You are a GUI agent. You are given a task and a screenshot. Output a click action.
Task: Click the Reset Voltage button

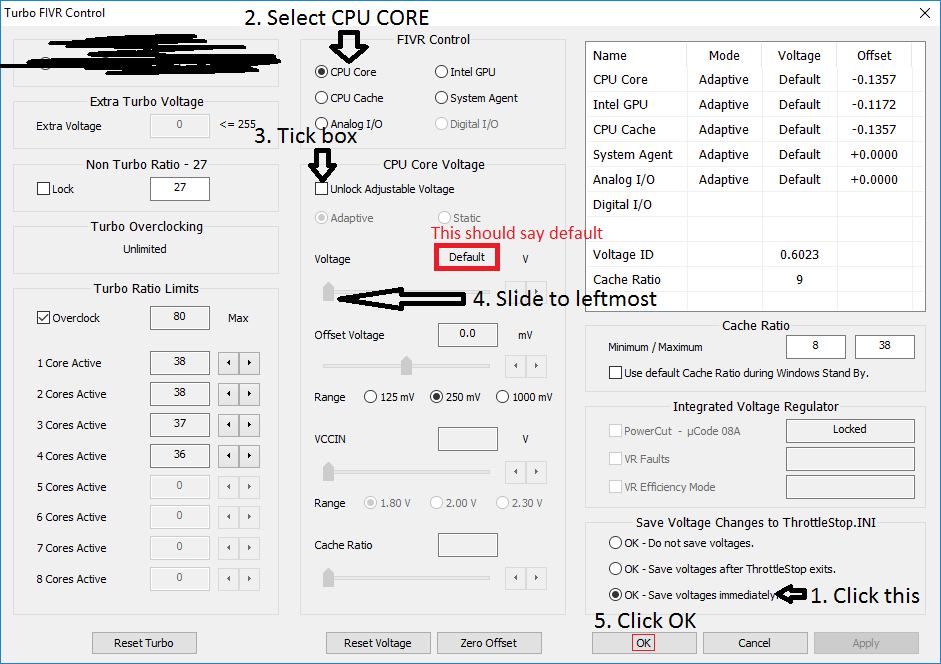378,643
